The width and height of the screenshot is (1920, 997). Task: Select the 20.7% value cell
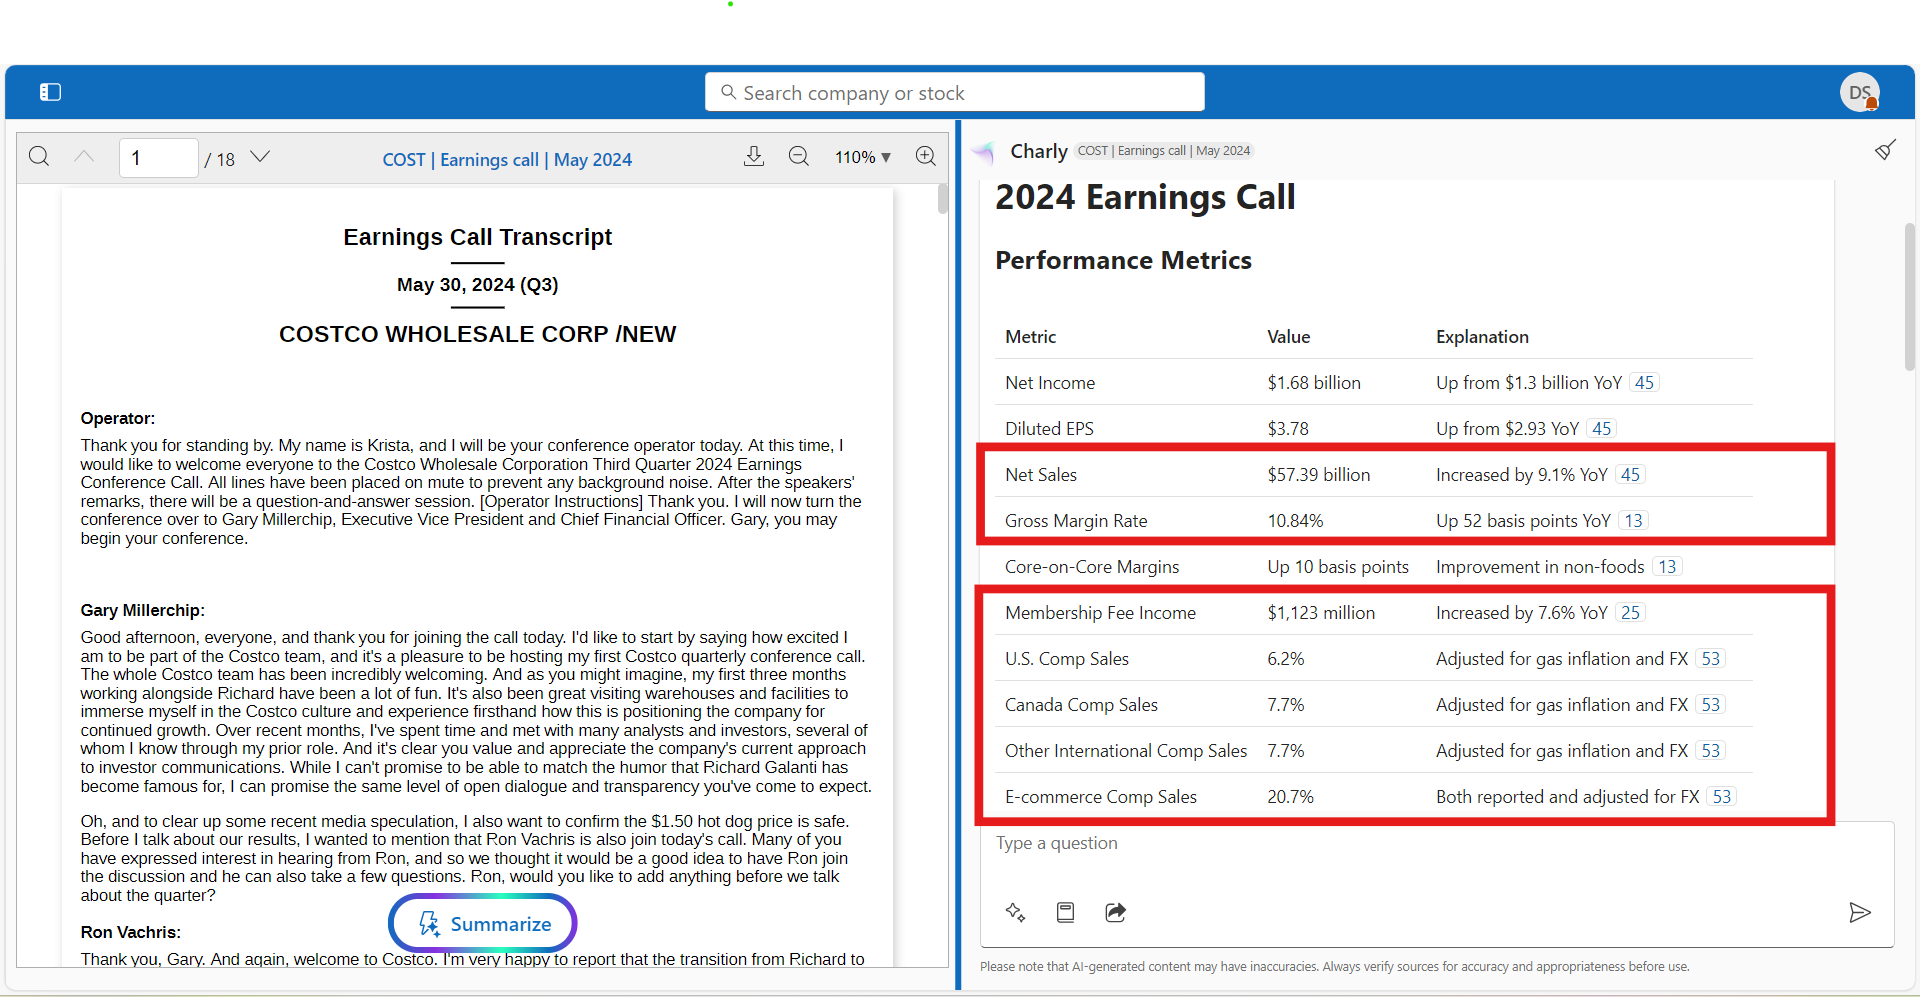(x=1290, y=797)
